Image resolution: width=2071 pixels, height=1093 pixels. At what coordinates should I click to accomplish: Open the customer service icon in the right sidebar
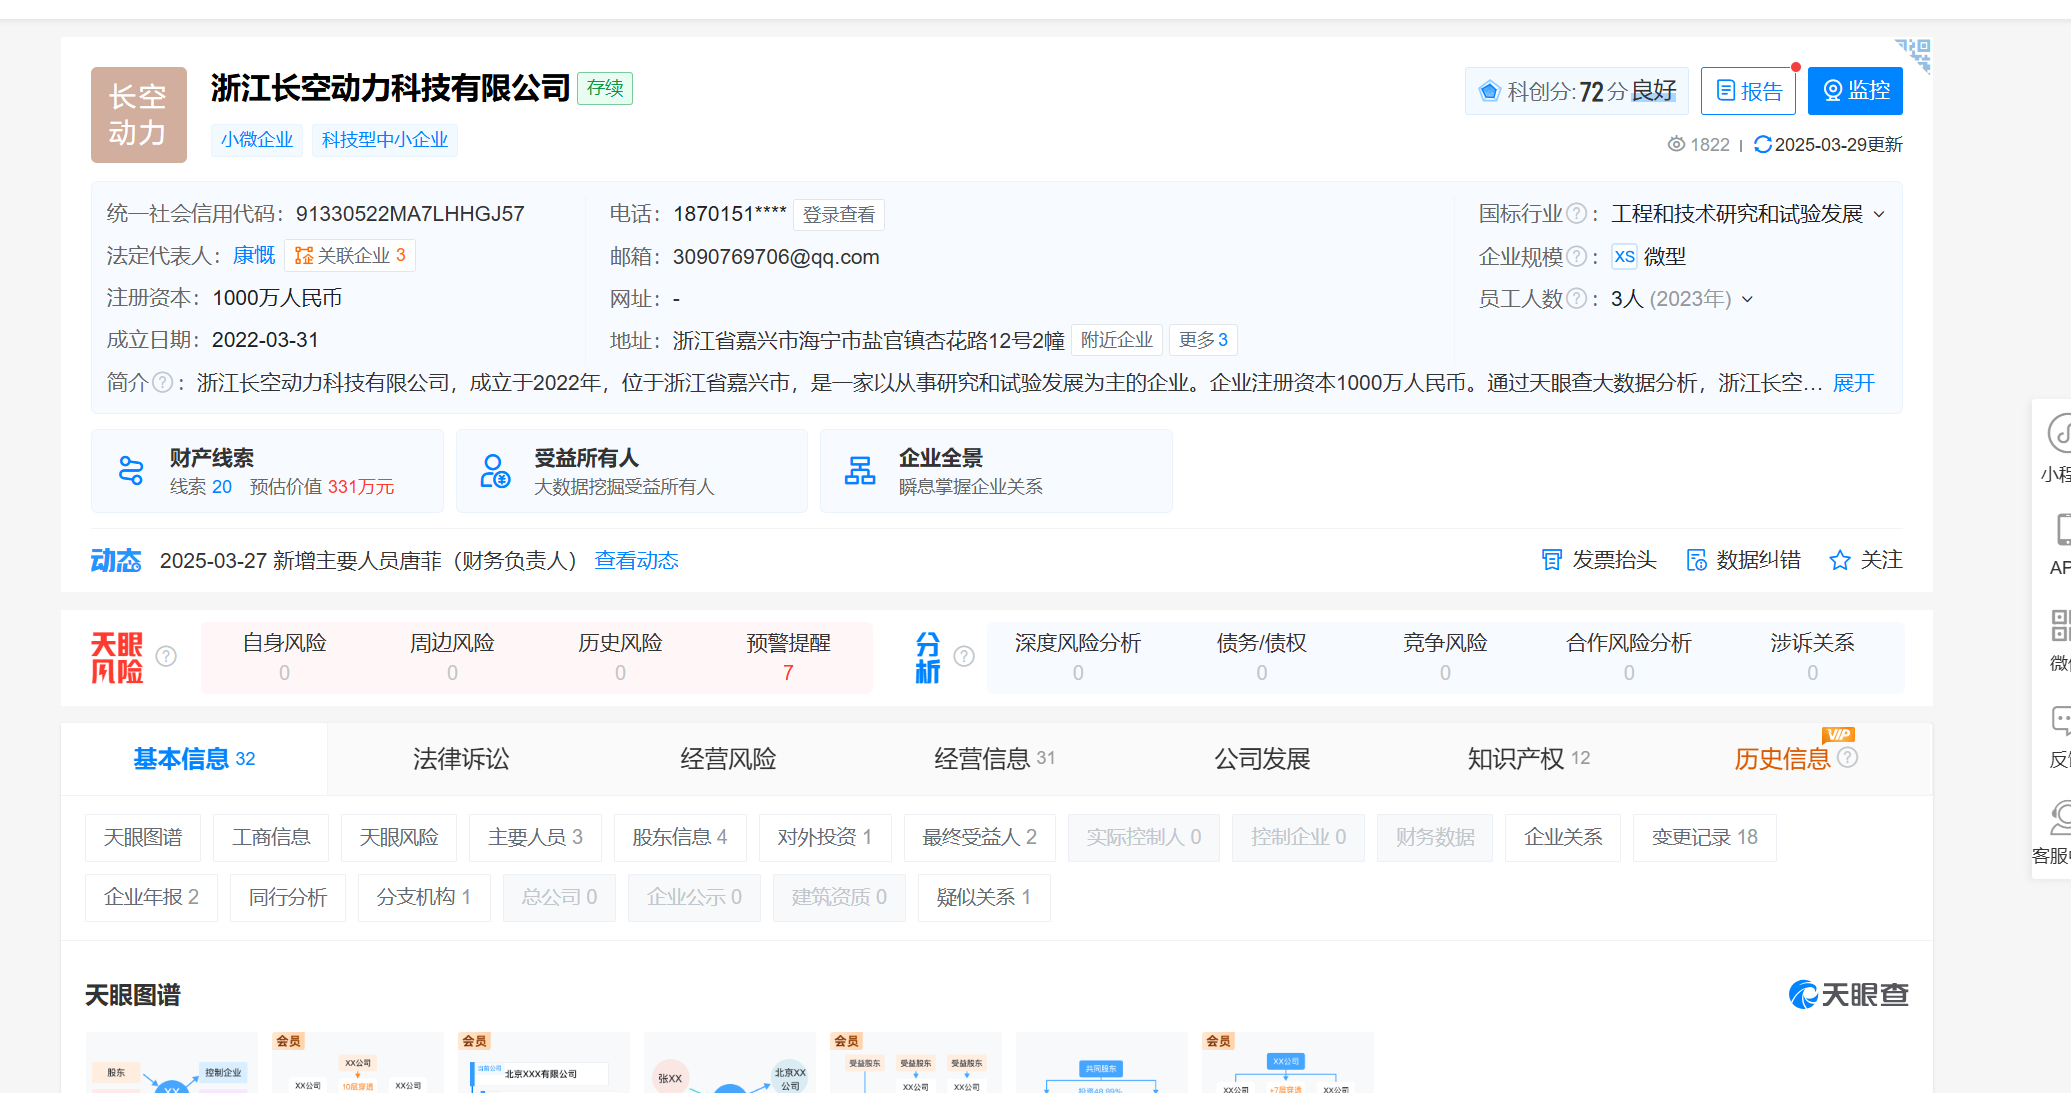click(x=2060, y=817)
